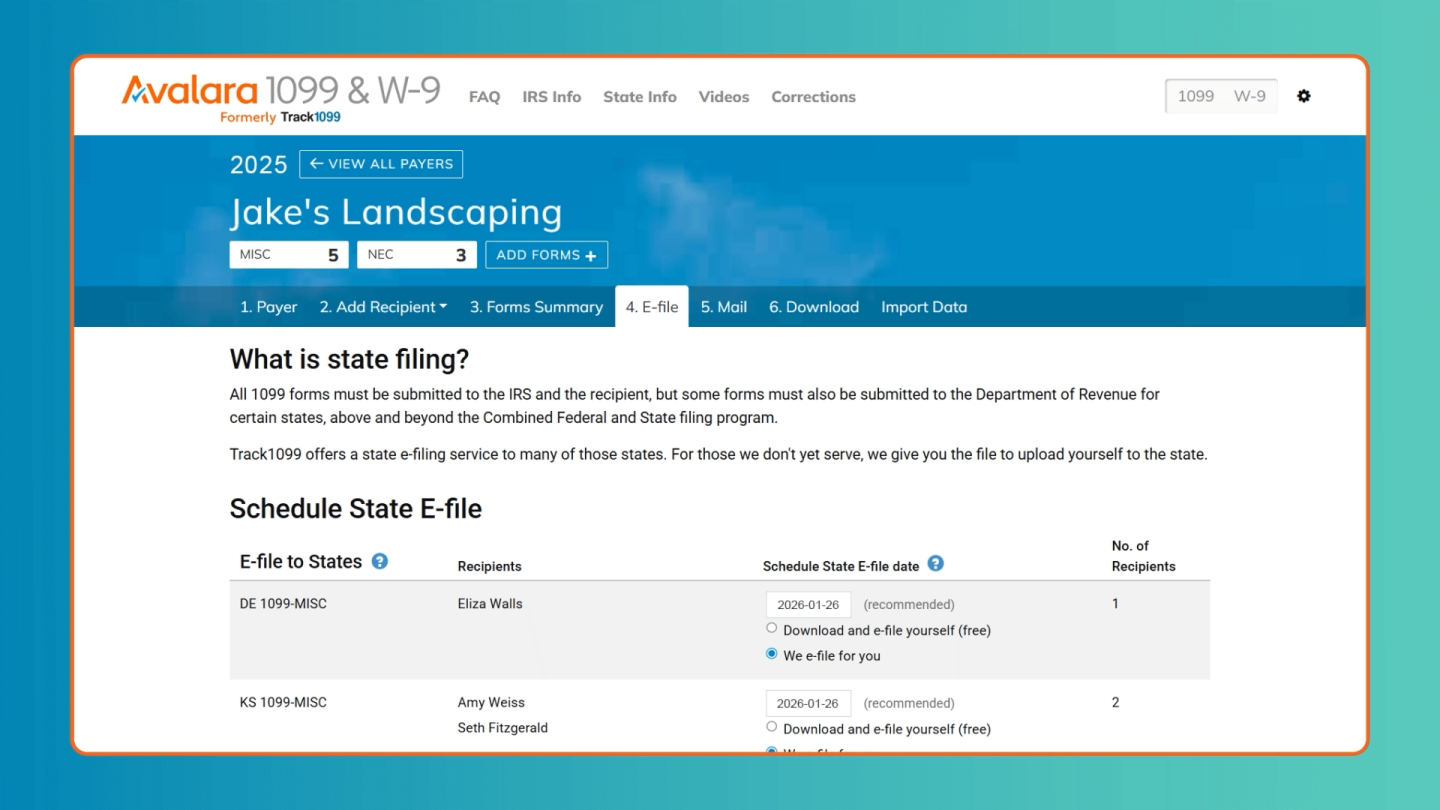Open the NEC forms count box
The height and width of the screenshot is (810, 1440).
click(416, 255)
